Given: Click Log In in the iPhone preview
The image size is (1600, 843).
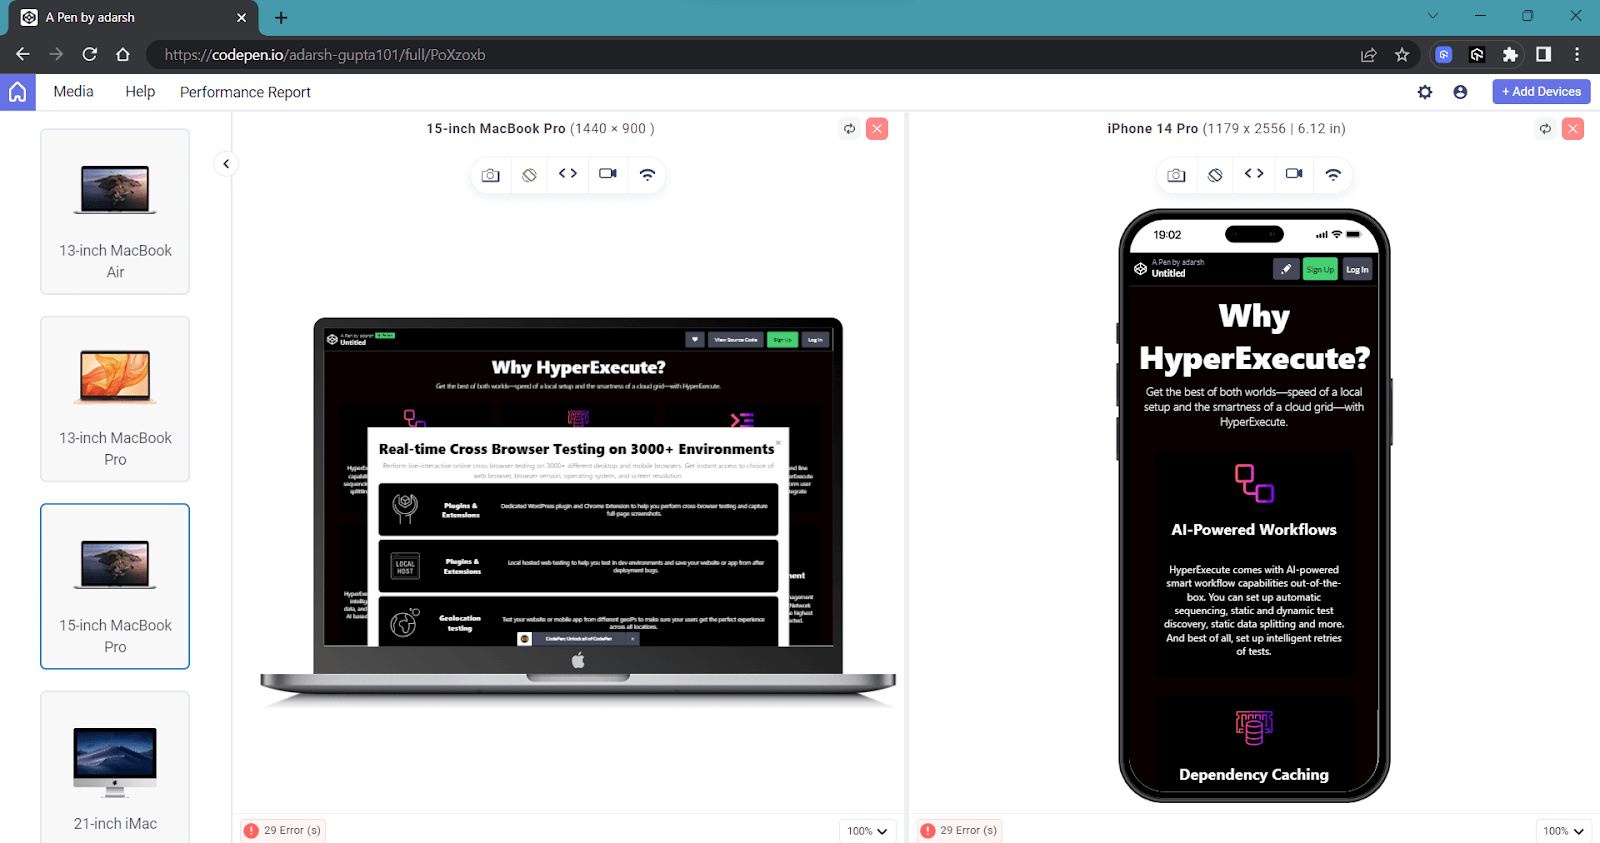Looking at the screenshot, I should tap(1357, 269).
